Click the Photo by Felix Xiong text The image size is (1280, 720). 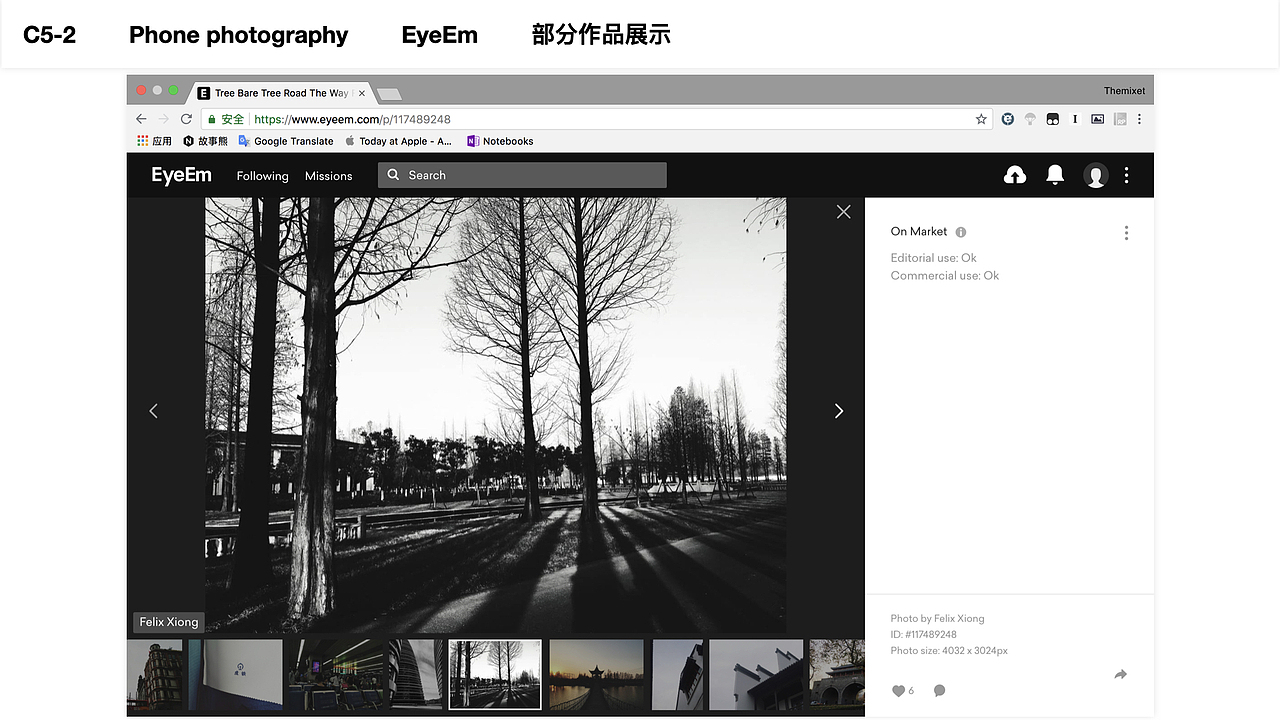click(x=938, y=619)
